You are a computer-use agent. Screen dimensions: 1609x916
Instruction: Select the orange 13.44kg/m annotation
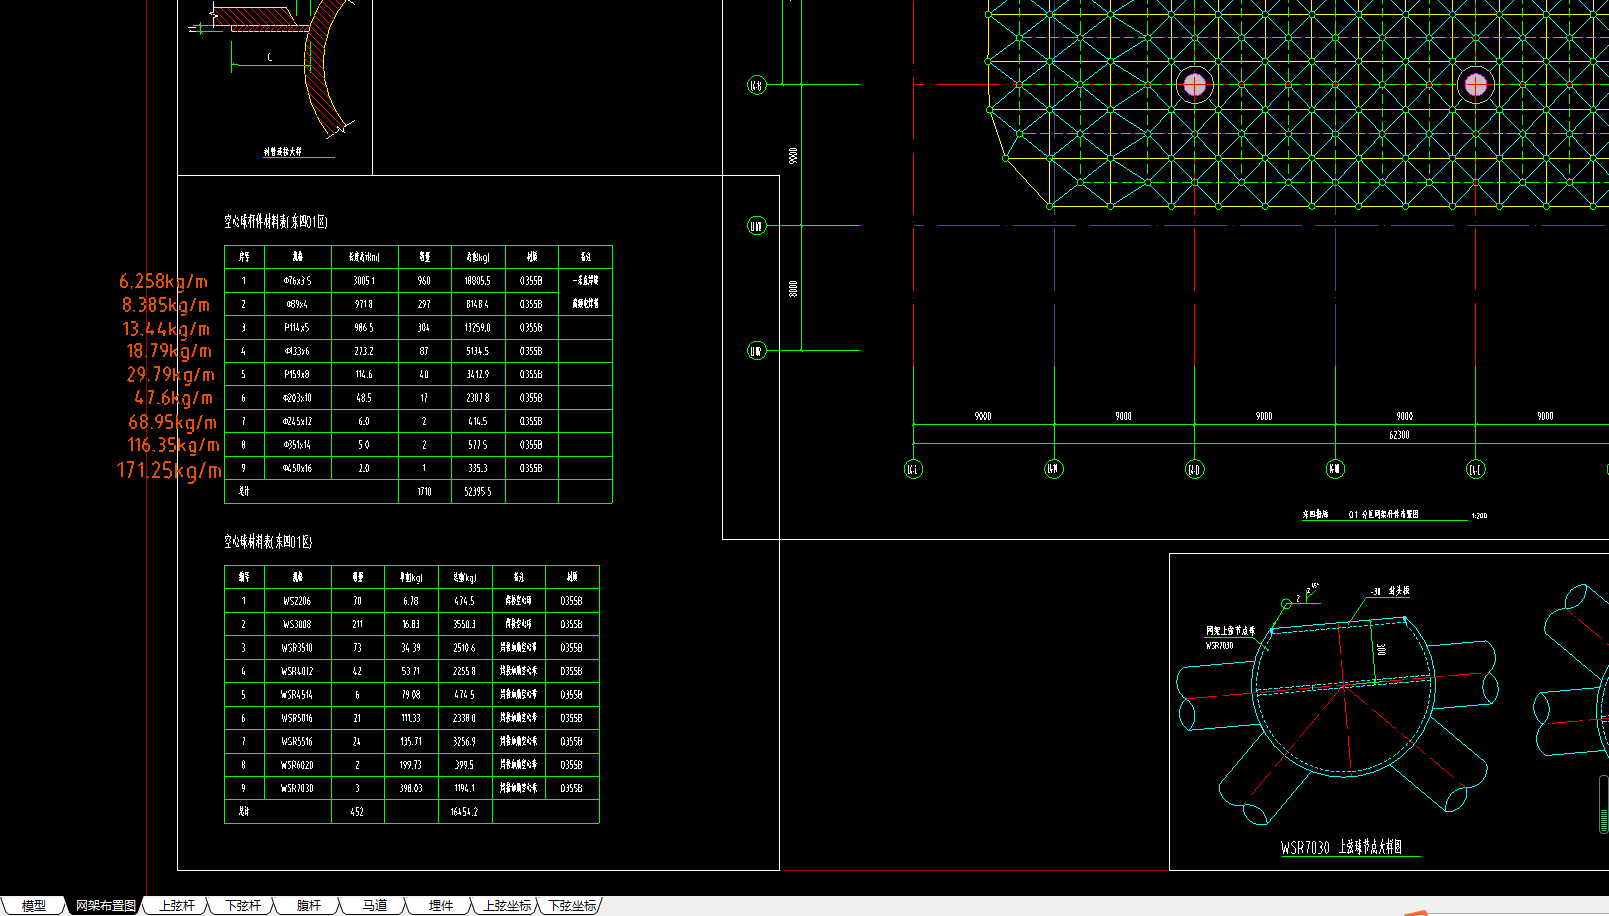tap(167, 329)
